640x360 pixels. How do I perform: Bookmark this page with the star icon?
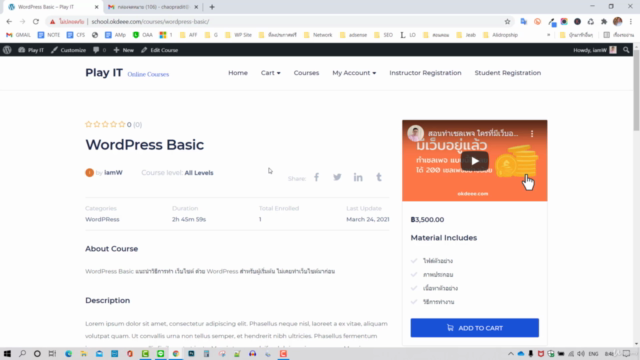pos(507,22)
